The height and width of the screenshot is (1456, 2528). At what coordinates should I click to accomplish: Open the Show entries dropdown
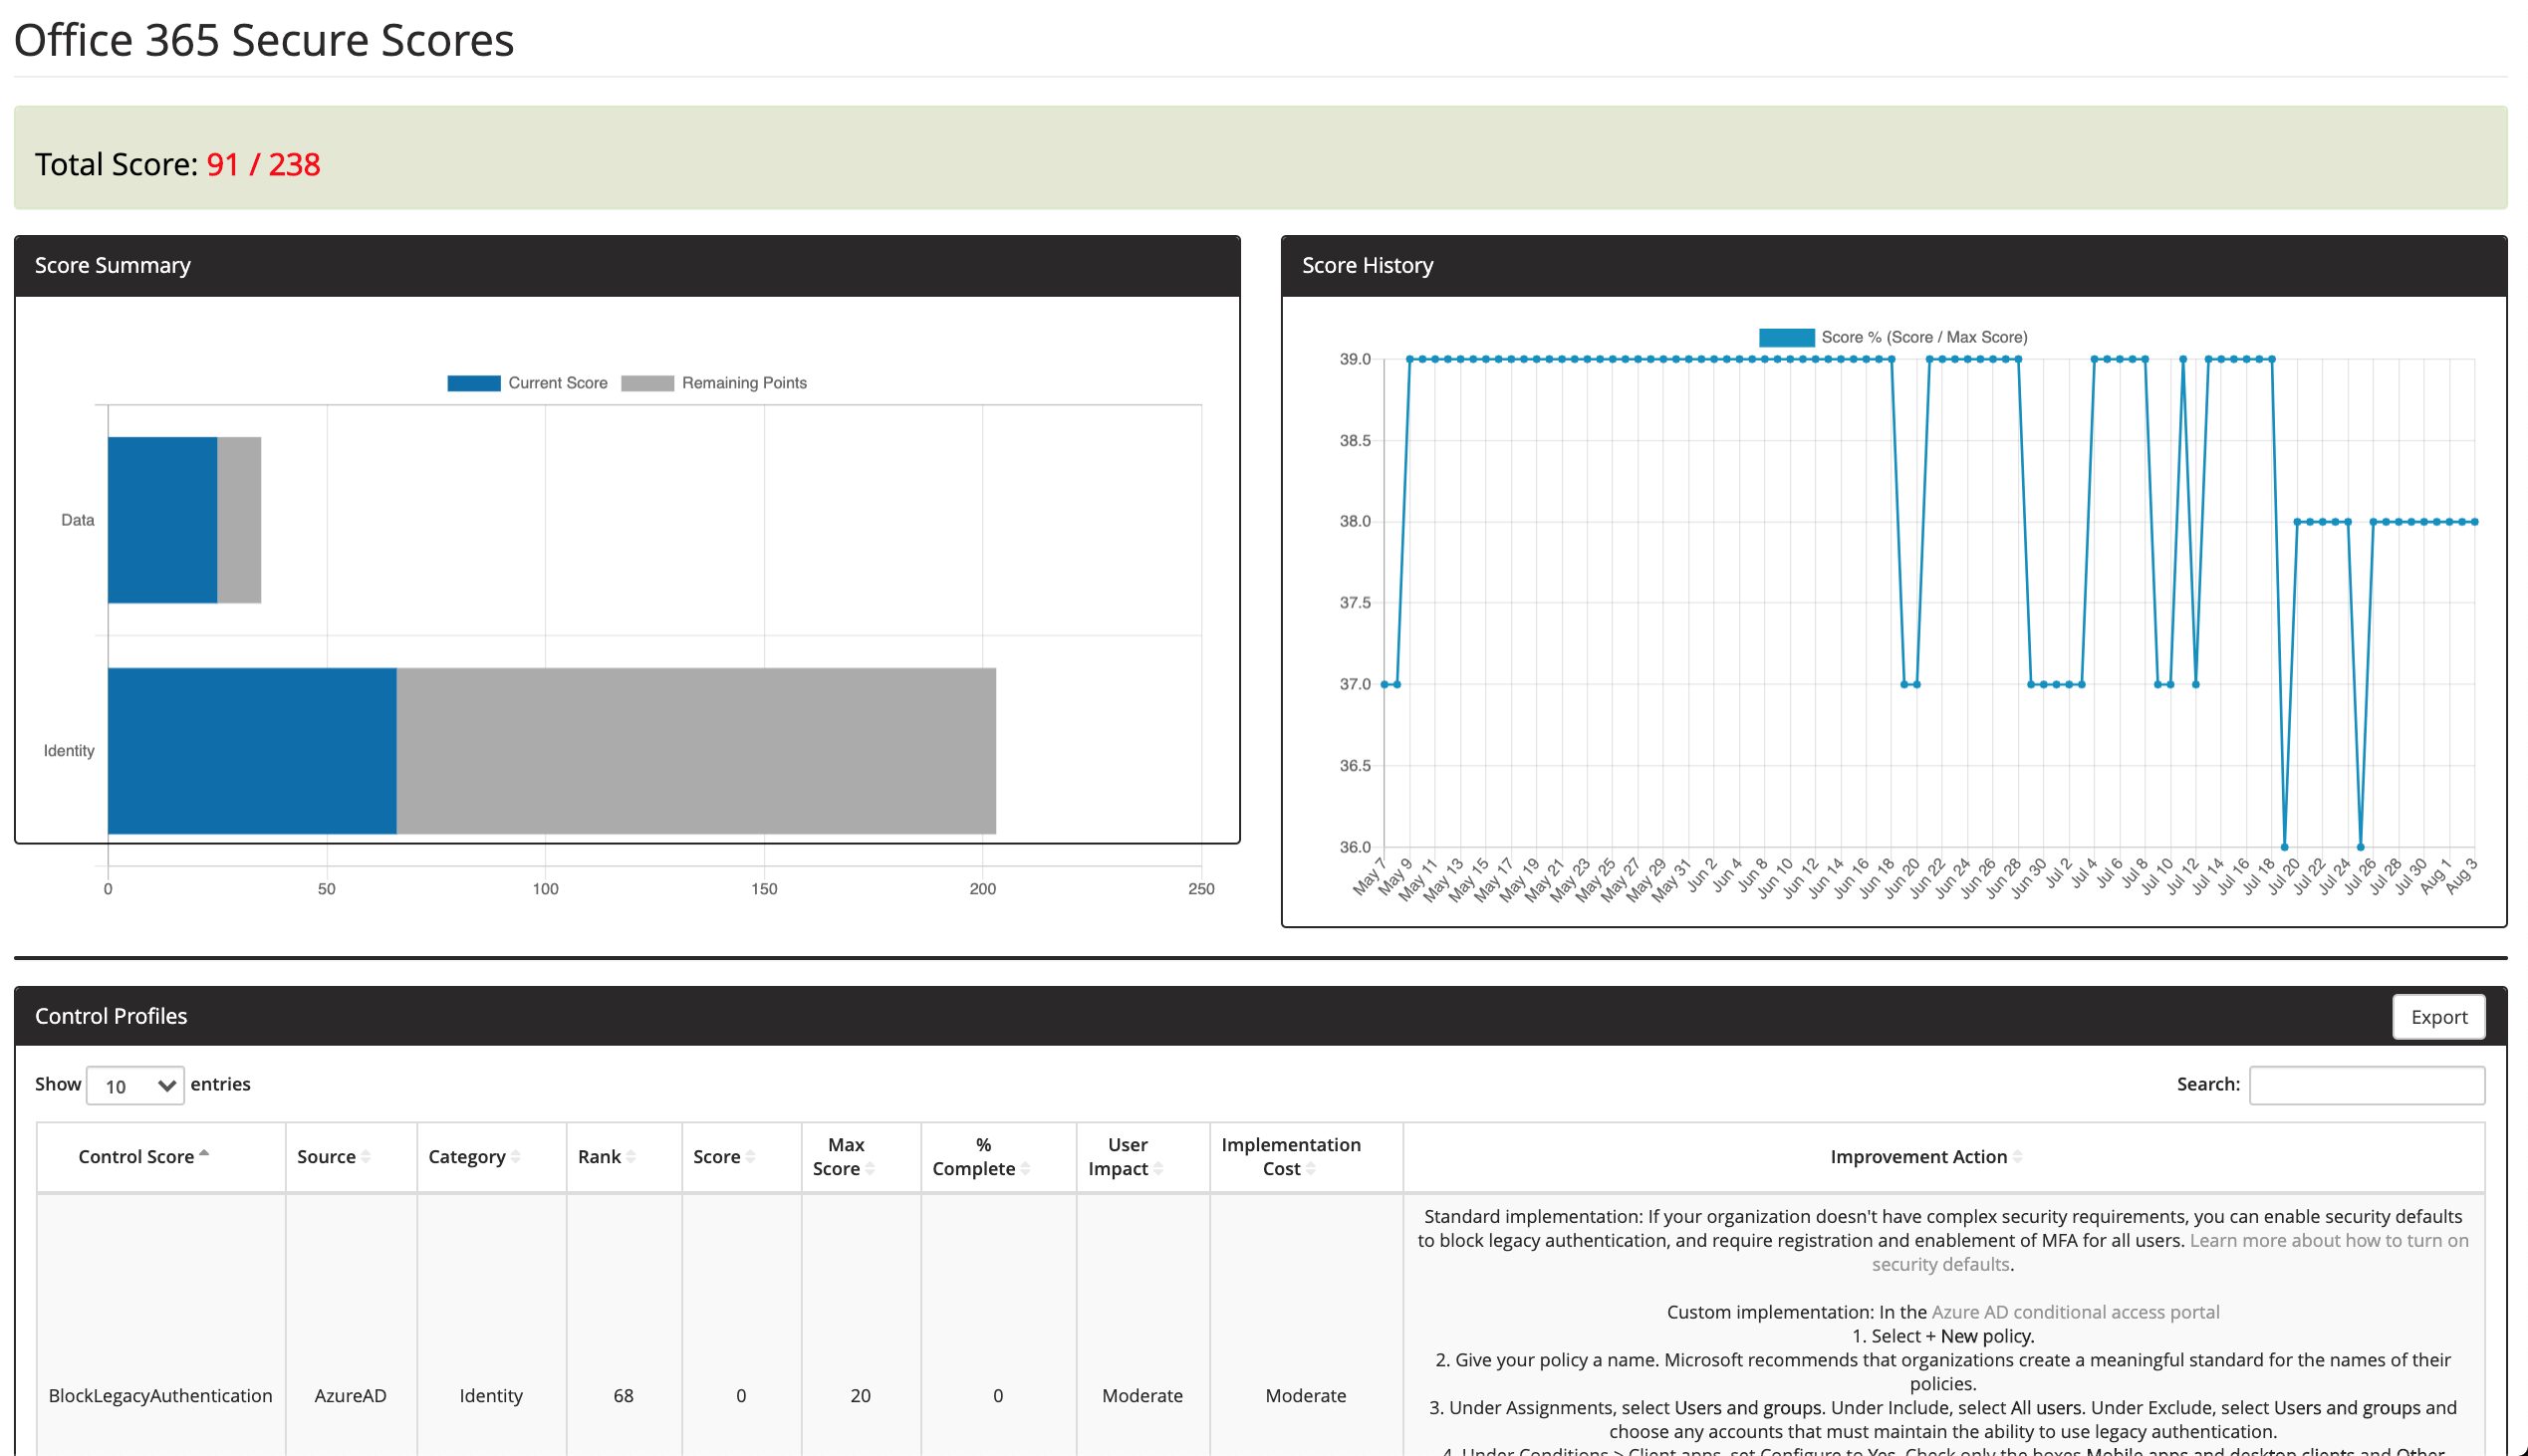[134, 1086]
